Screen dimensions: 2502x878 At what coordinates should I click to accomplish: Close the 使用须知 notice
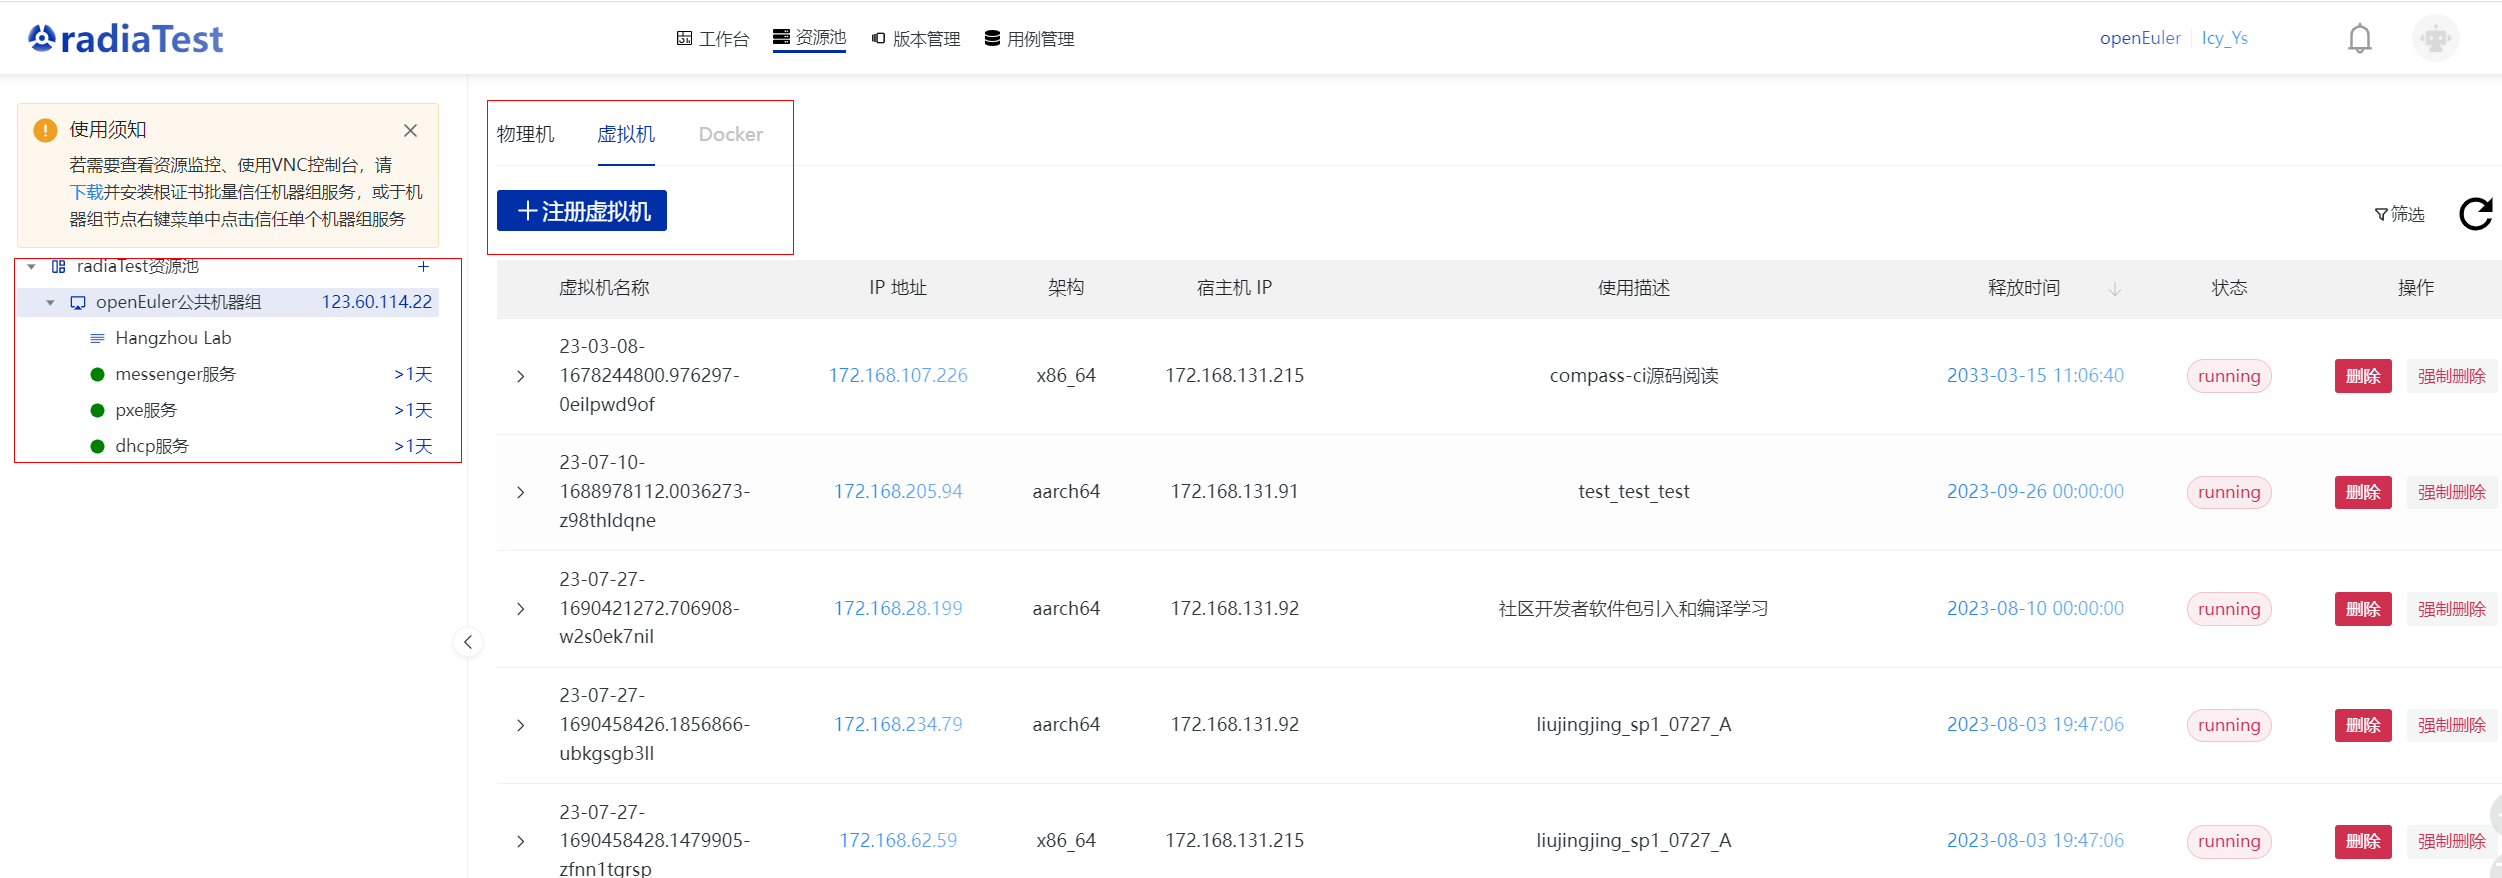410,131
